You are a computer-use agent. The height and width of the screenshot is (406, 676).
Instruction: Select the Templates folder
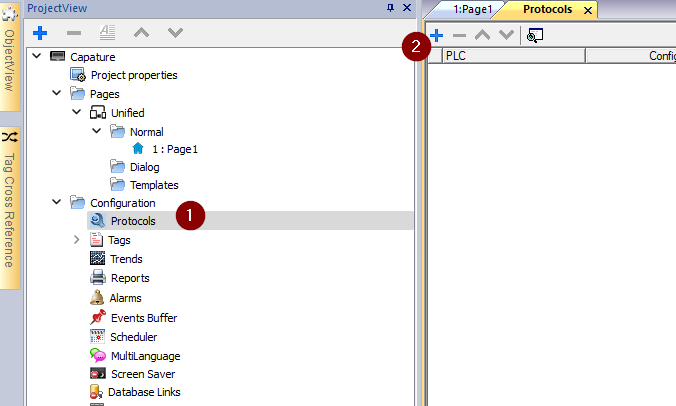tap(154, 185)
